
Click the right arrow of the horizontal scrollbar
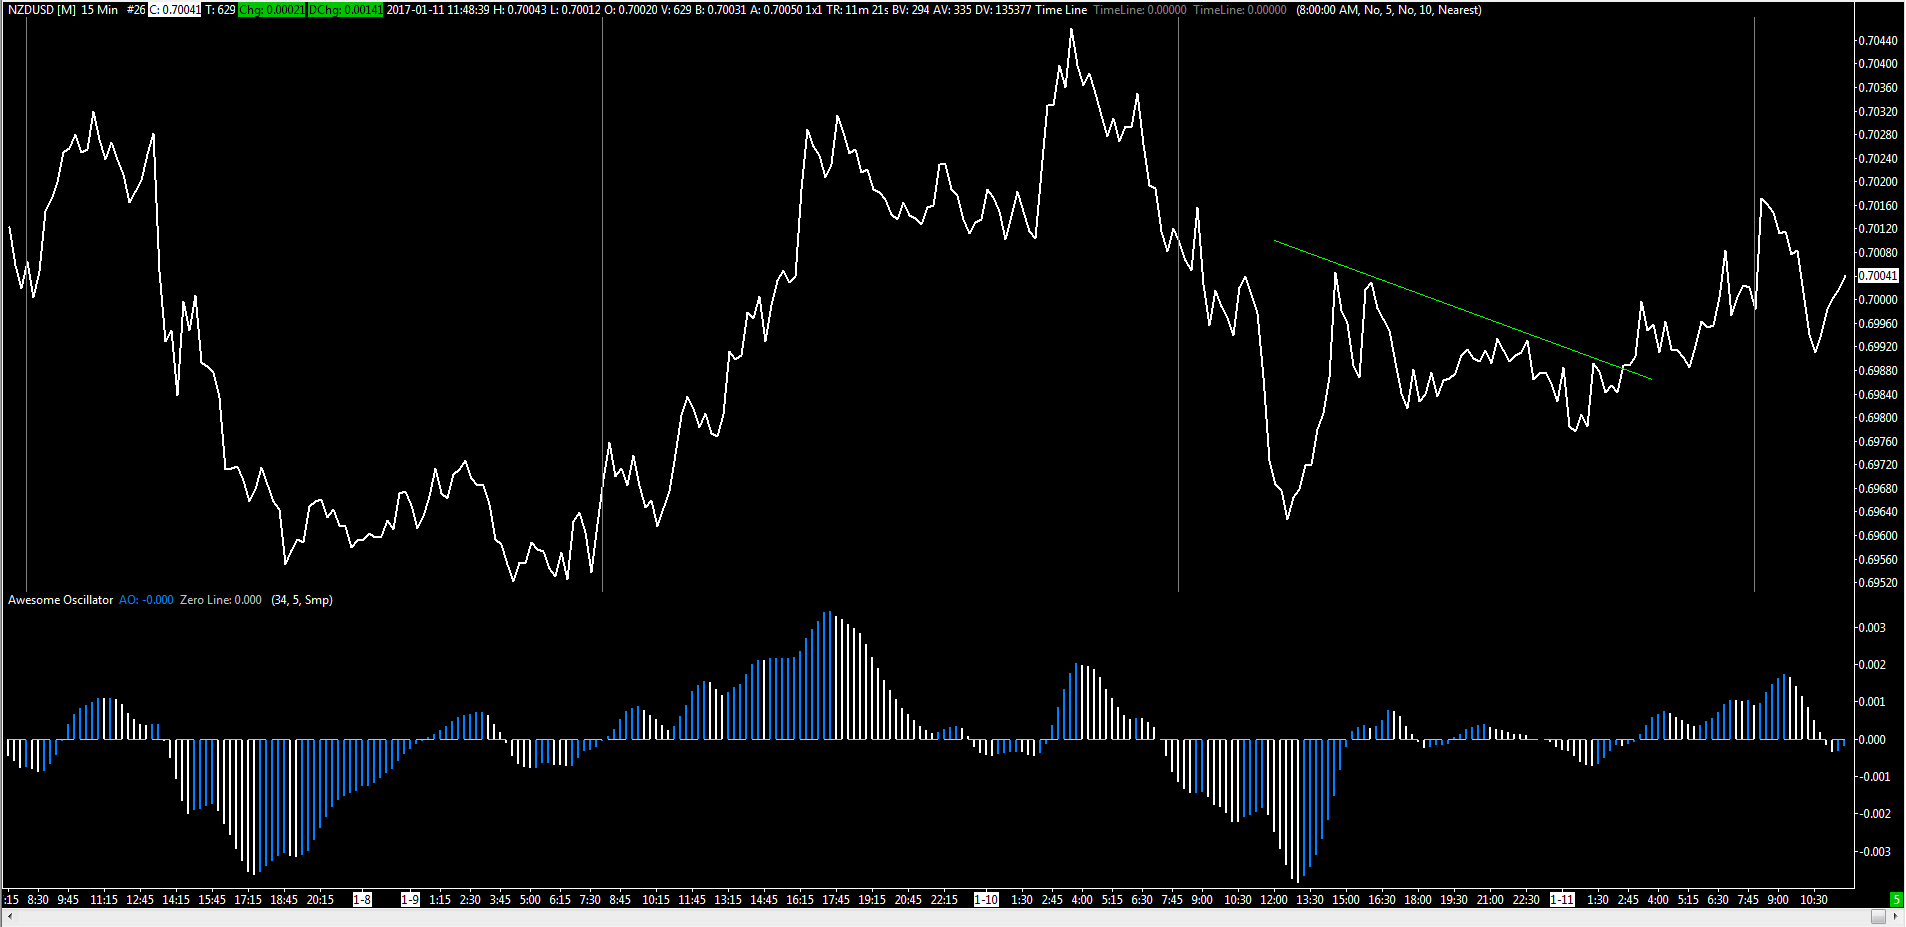tap(1896, 917)
